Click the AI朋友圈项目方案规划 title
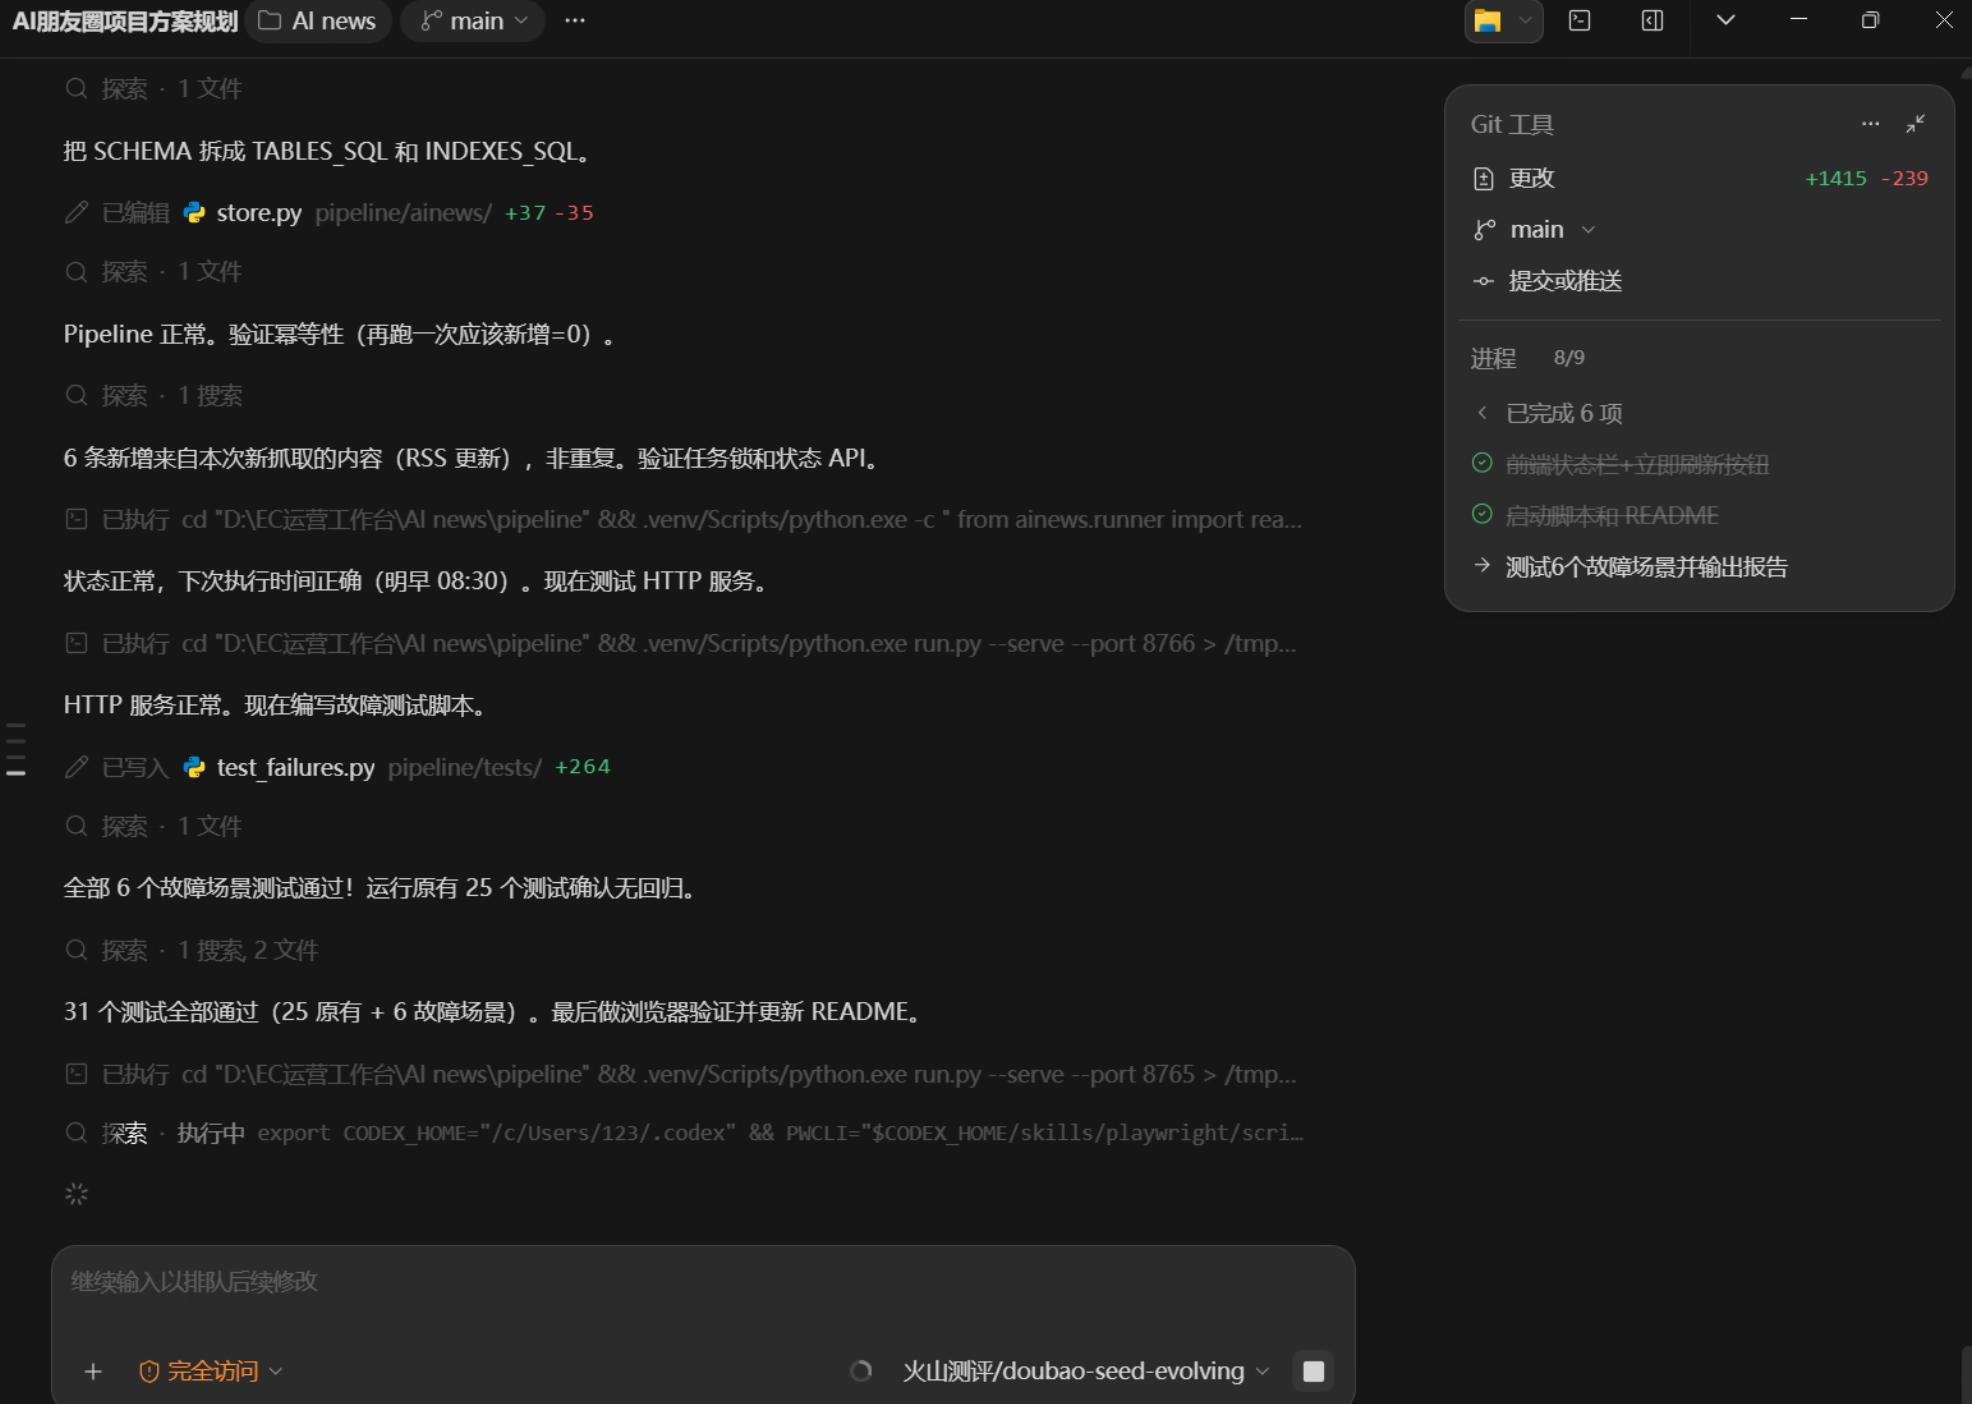1972x1404 pixels. (125, 21)
